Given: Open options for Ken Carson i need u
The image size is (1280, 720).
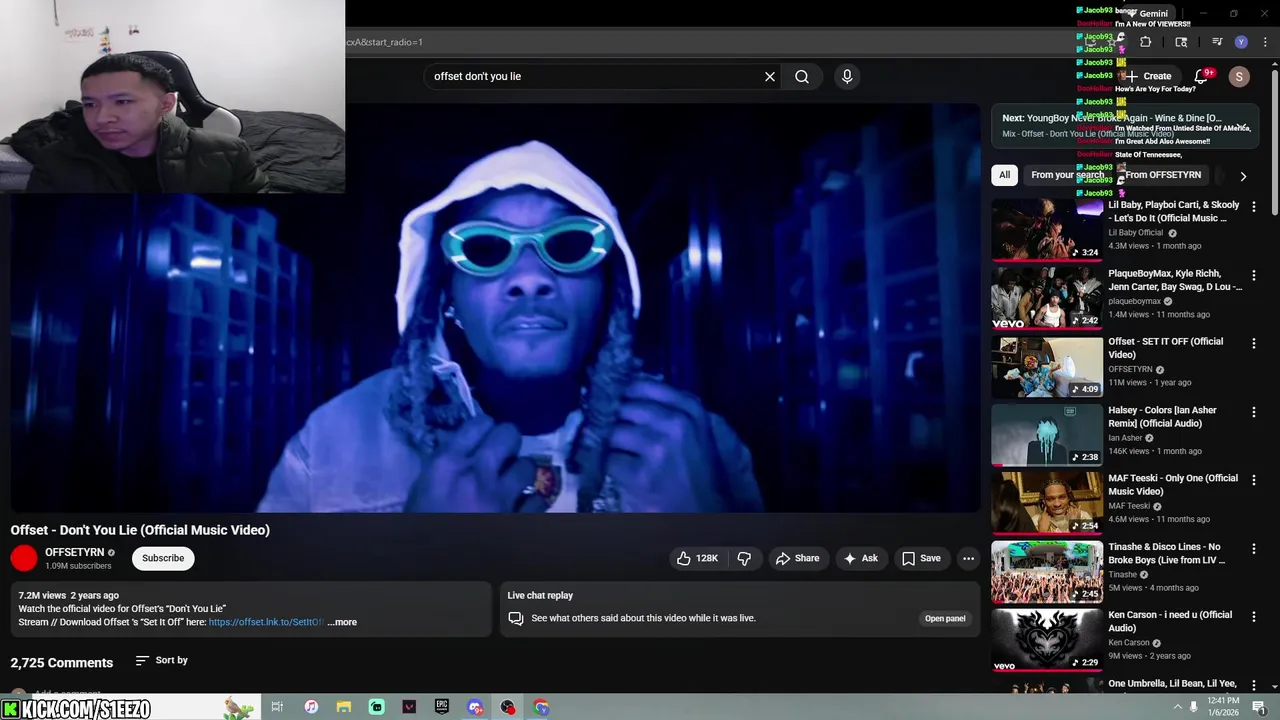Looking at the screenshot, I should coord(1254,616).
